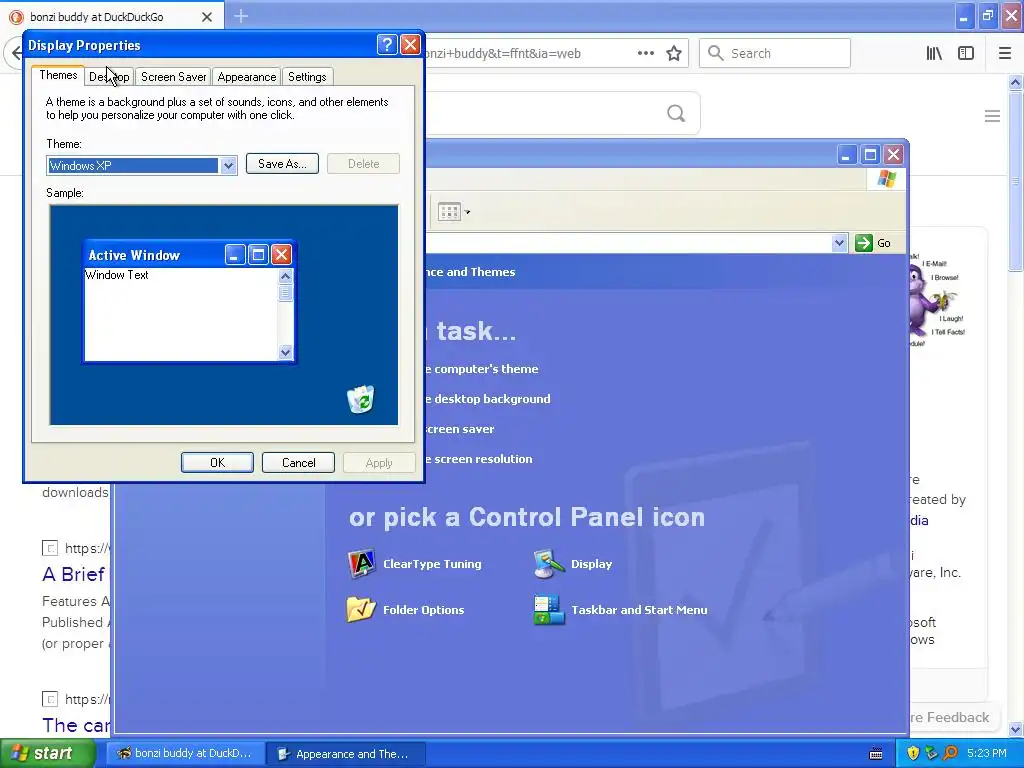This screenshot has width=1024, height=768.
Task: Expand the Theme dropdown list
Action: click(x=228, y=165)
